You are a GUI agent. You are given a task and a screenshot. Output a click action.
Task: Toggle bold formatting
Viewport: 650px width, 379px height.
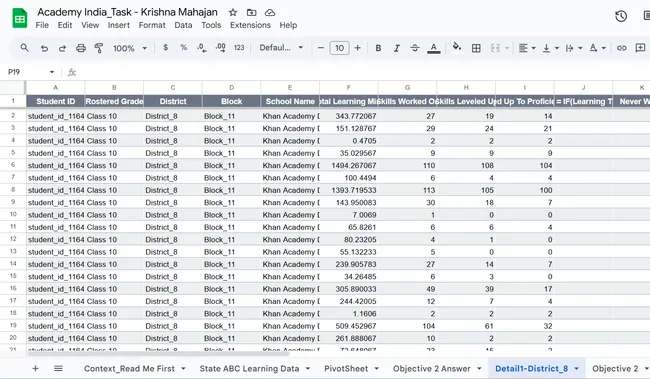click(x=378, y=48)
